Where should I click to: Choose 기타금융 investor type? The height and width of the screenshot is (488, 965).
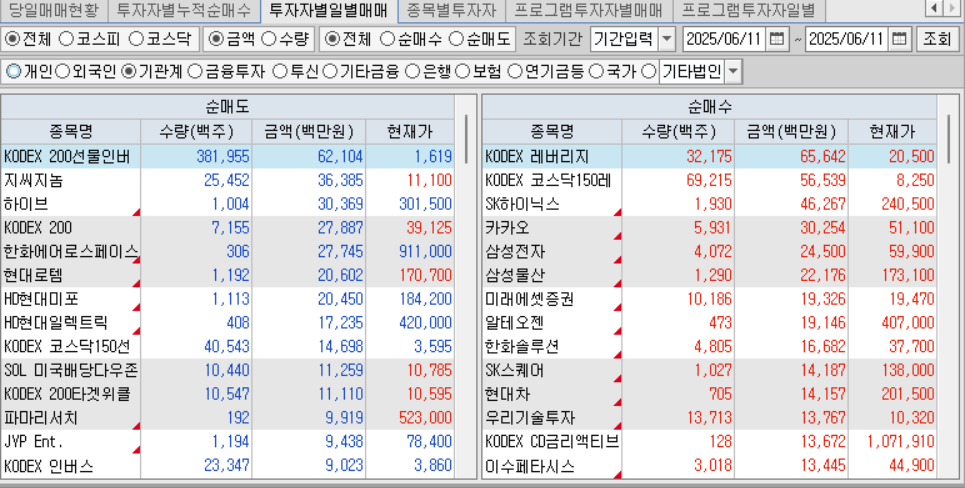(330, 71)
